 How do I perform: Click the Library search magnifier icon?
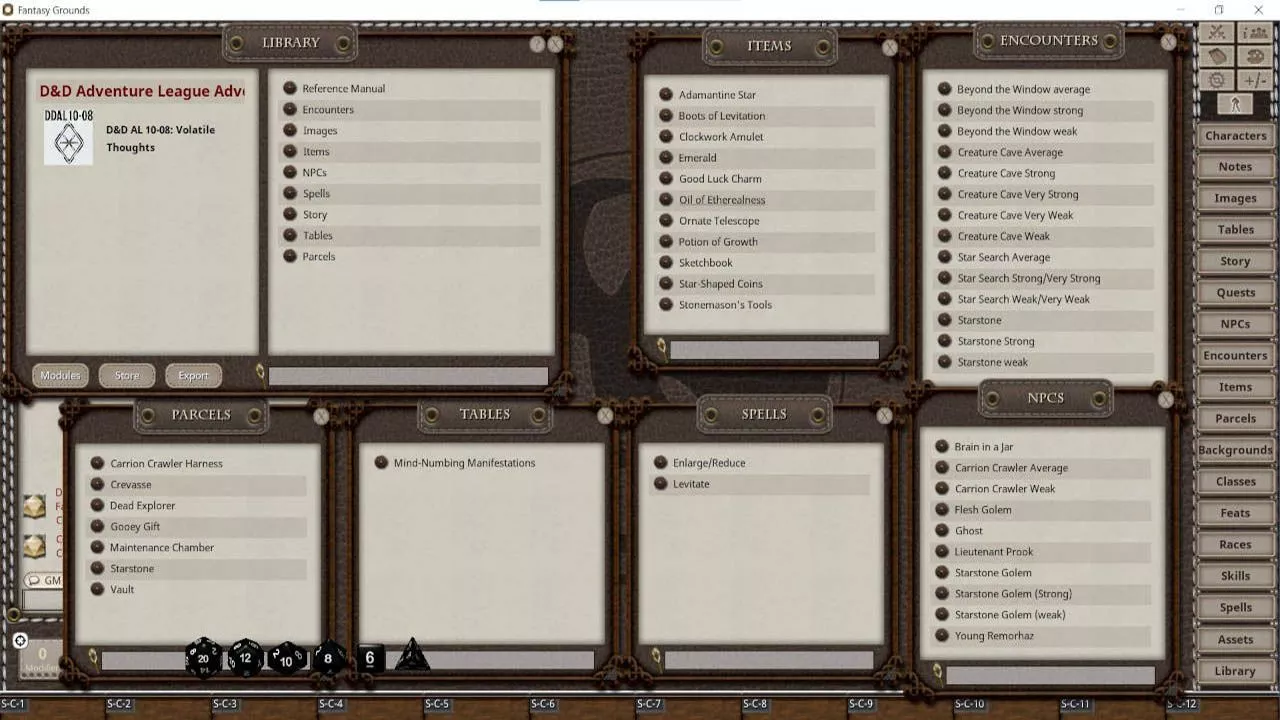click(x=260, y=373)
